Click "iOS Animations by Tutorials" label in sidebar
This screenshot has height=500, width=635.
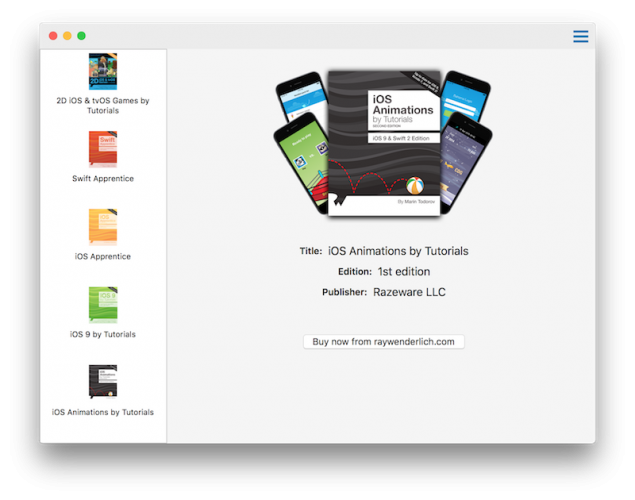coord(102,412)
